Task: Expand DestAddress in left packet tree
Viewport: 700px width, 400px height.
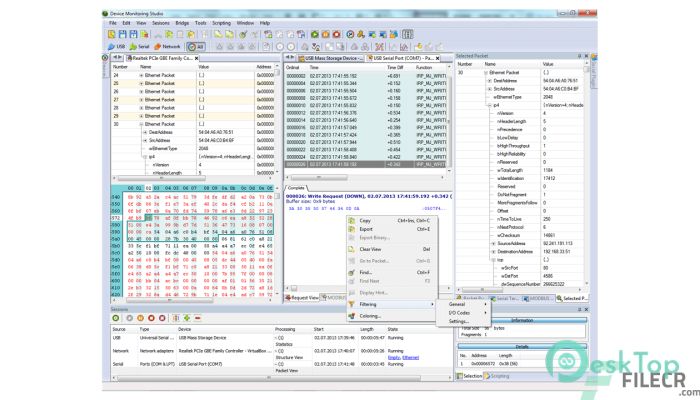Action: click(145, 132)
